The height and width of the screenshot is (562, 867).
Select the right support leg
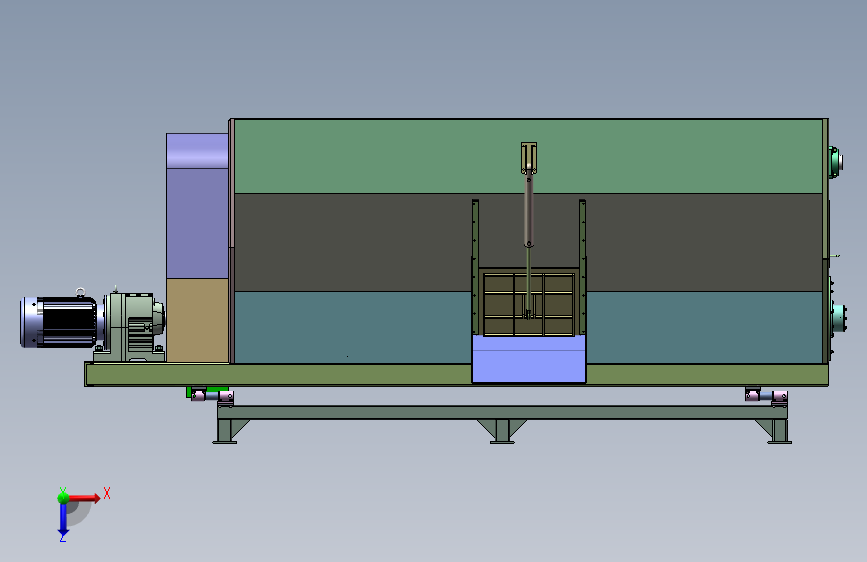pos(779,431)
